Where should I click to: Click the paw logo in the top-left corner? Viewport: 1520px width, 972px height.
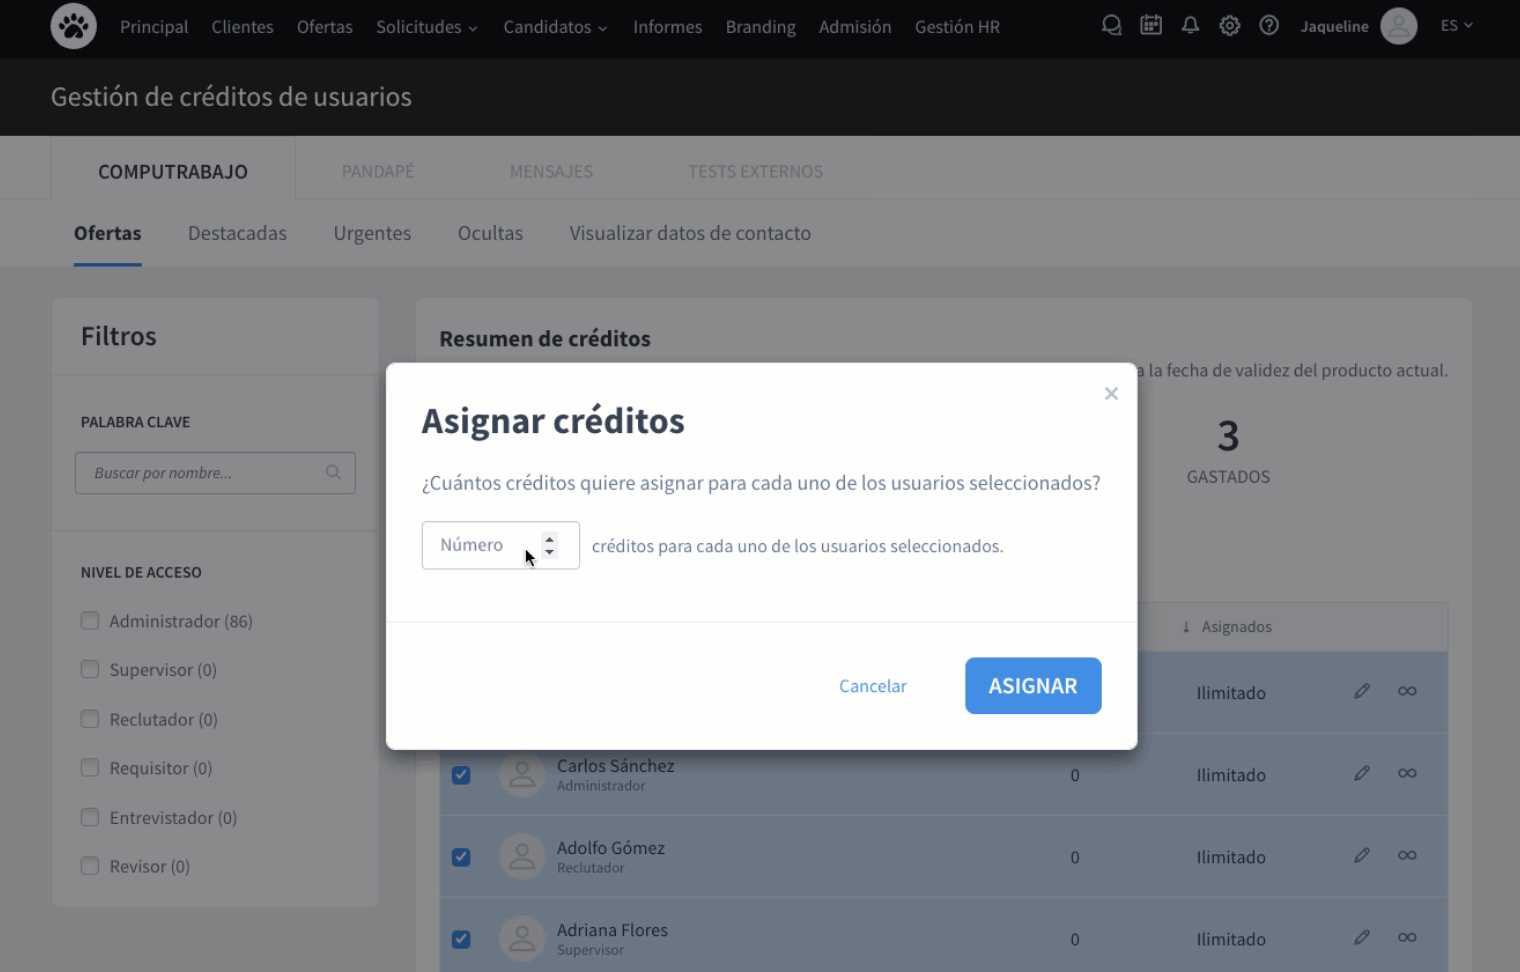[73, 26]
